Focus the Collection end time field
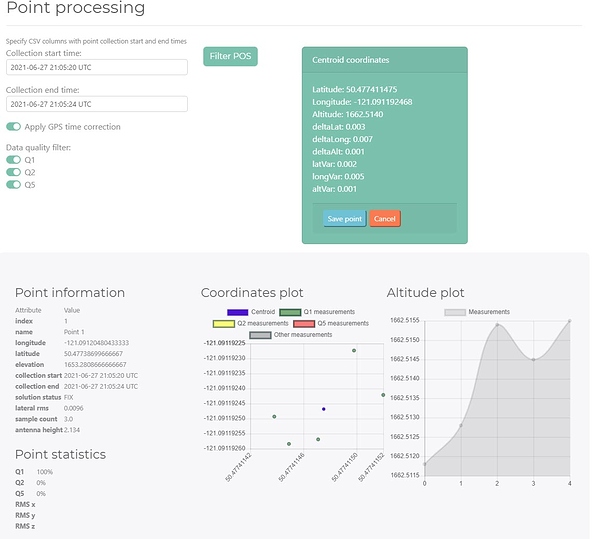 97,104
